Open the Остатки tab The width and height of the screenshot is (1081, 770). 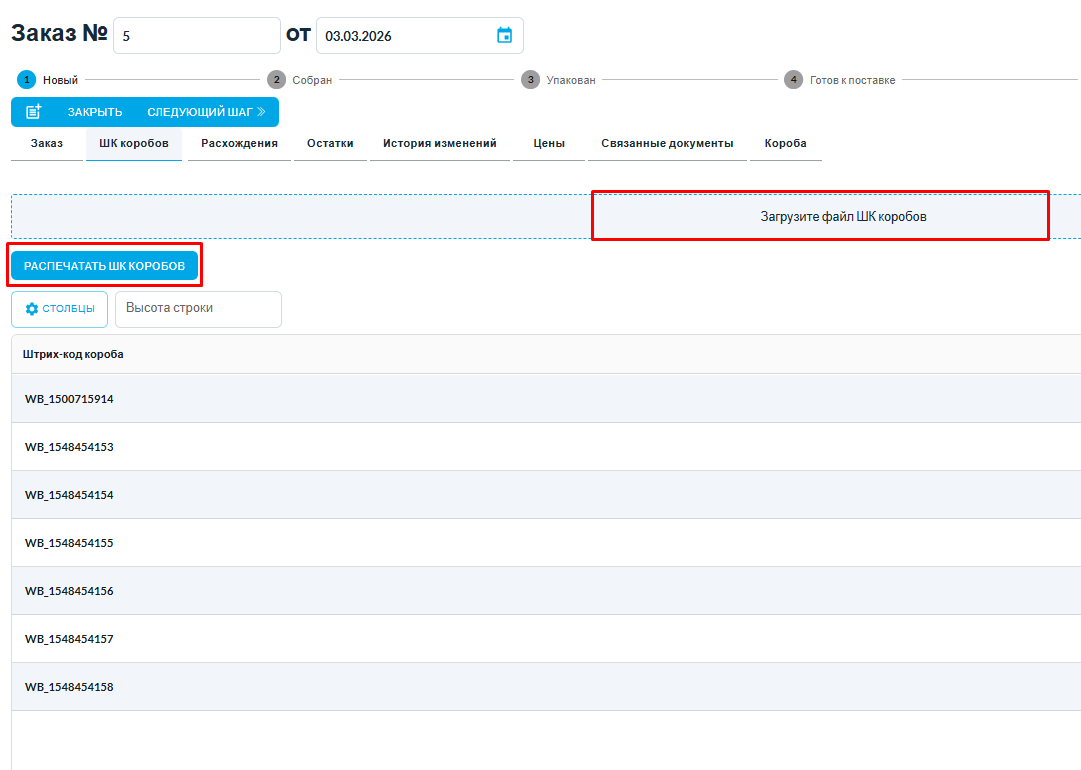click(x=330, y=144)
